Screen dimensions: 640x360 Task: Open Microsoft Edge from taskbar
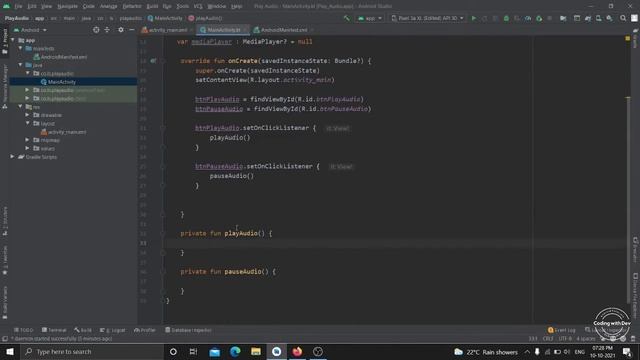click(235, 351)
